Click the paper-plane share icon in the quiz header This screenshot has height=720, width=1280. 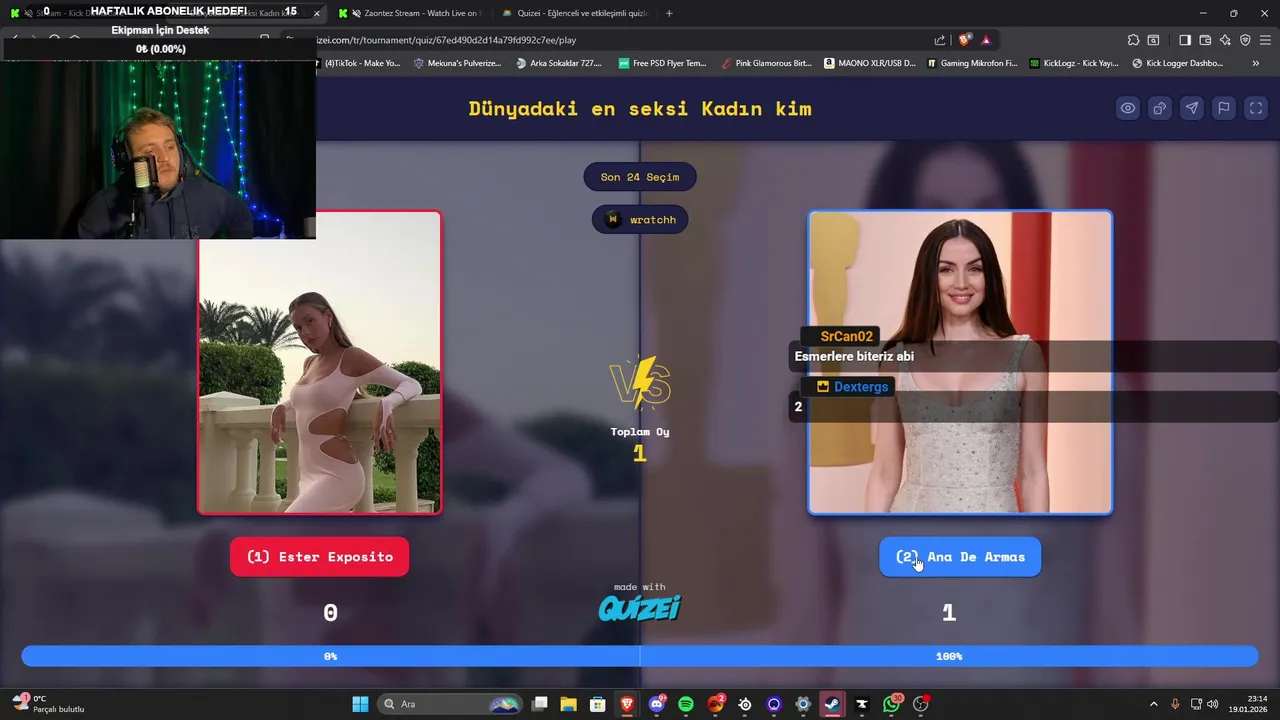[1192, 108]
